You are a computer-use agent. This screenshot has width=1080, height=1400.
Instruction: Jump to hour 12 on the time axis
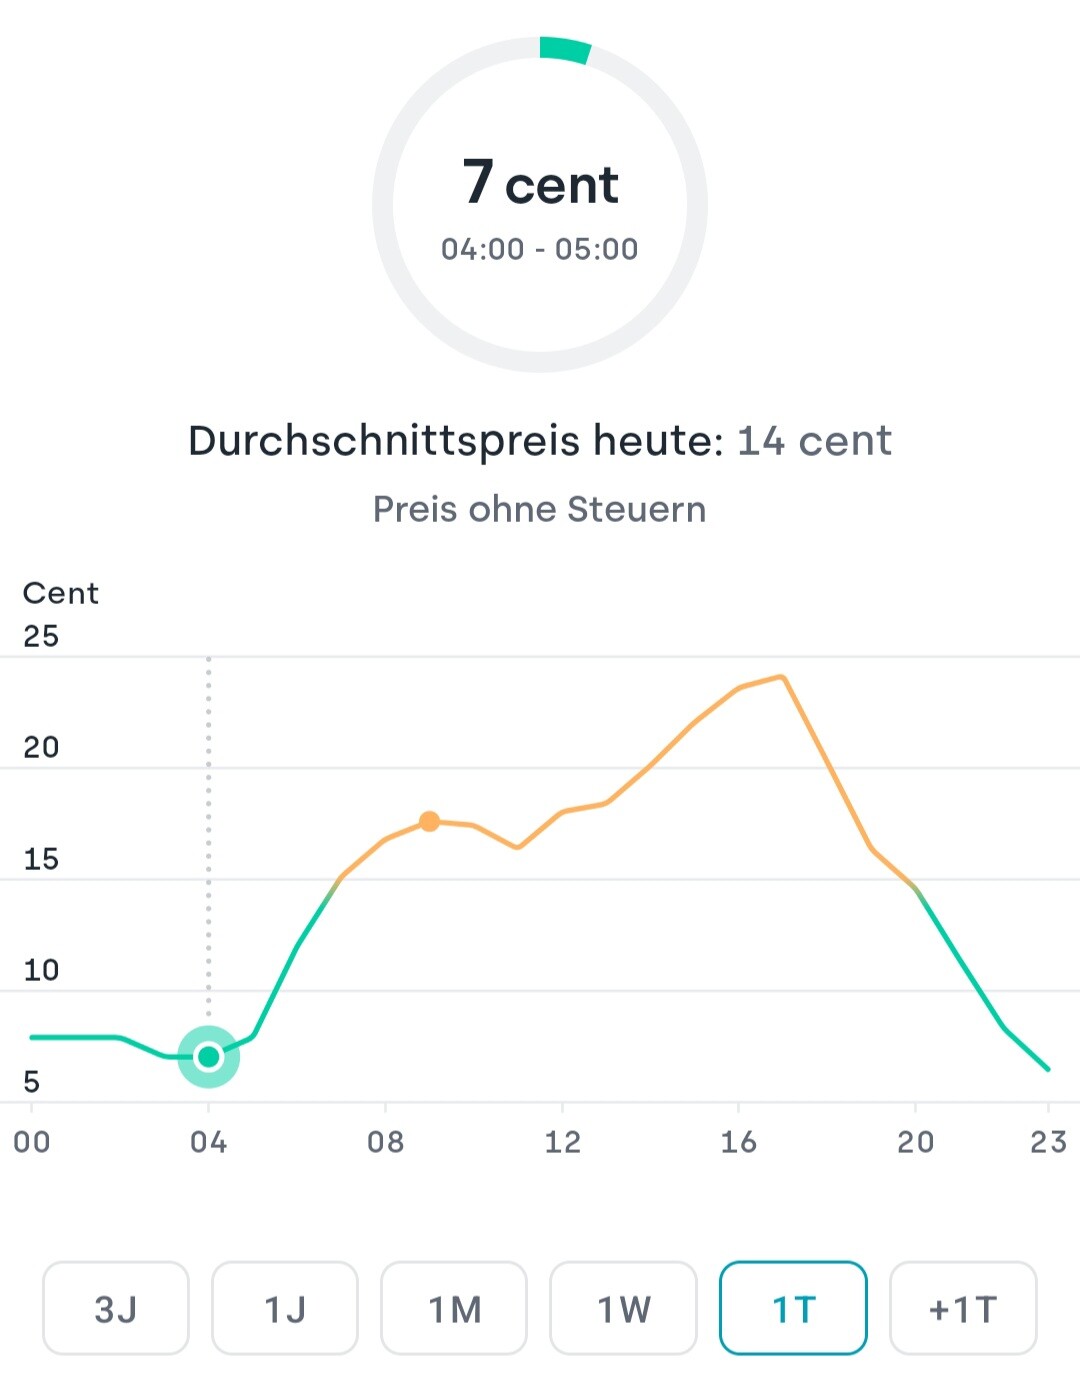click(562, 1142)
